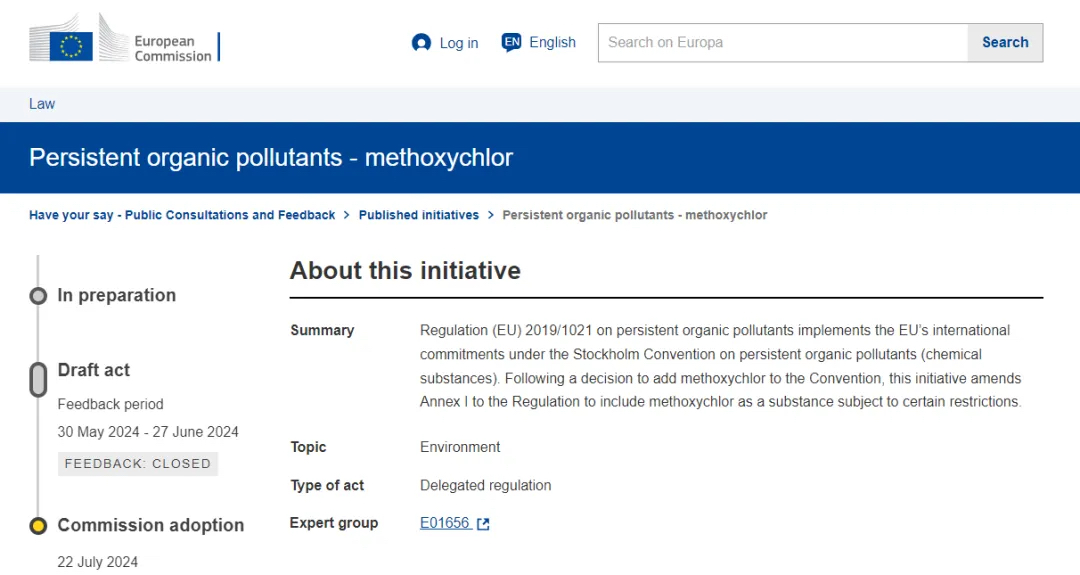The image size is (1080, 575).
Task: Go to Have your say breadcrumb
Action: 182,215
